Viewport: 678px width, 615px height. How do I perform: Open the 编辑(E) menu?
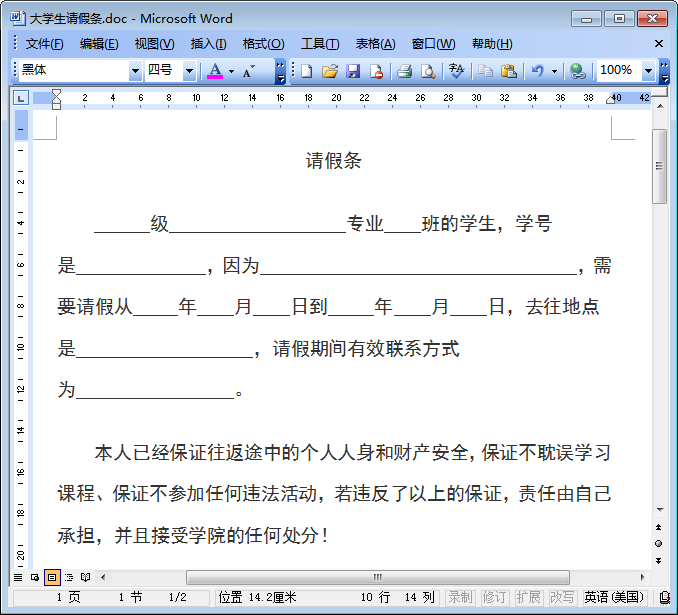[99, 44]
